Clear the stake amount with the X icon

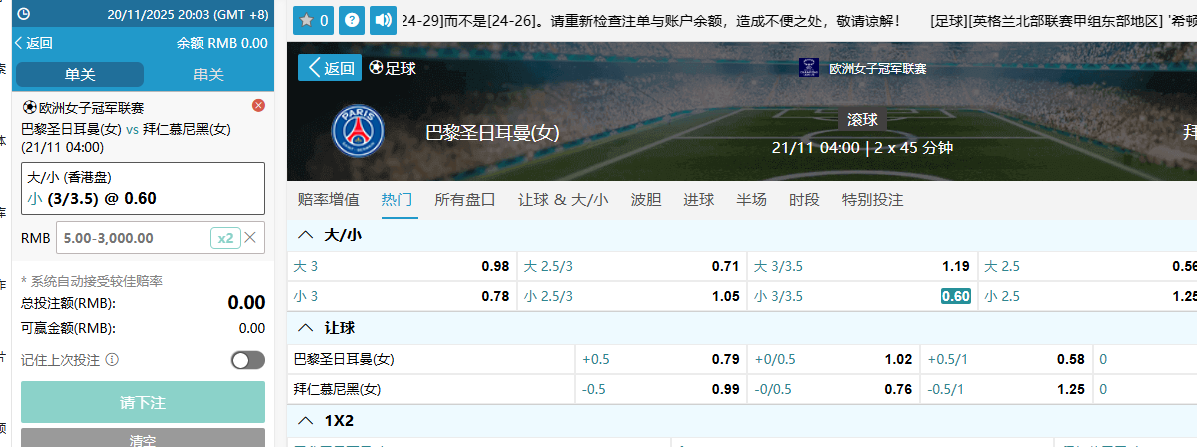point(250,238)
